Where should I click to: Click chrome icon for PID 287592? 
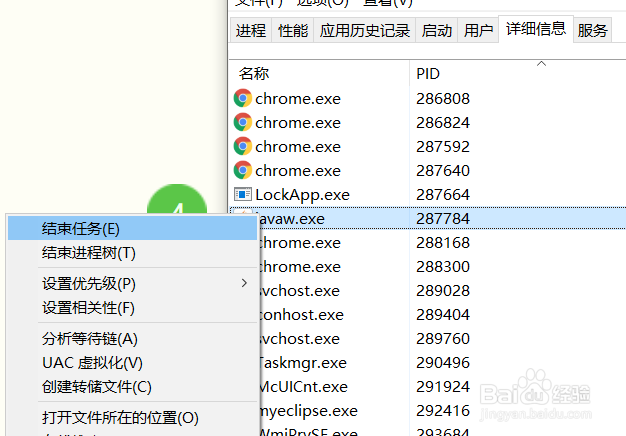[243, 146]
